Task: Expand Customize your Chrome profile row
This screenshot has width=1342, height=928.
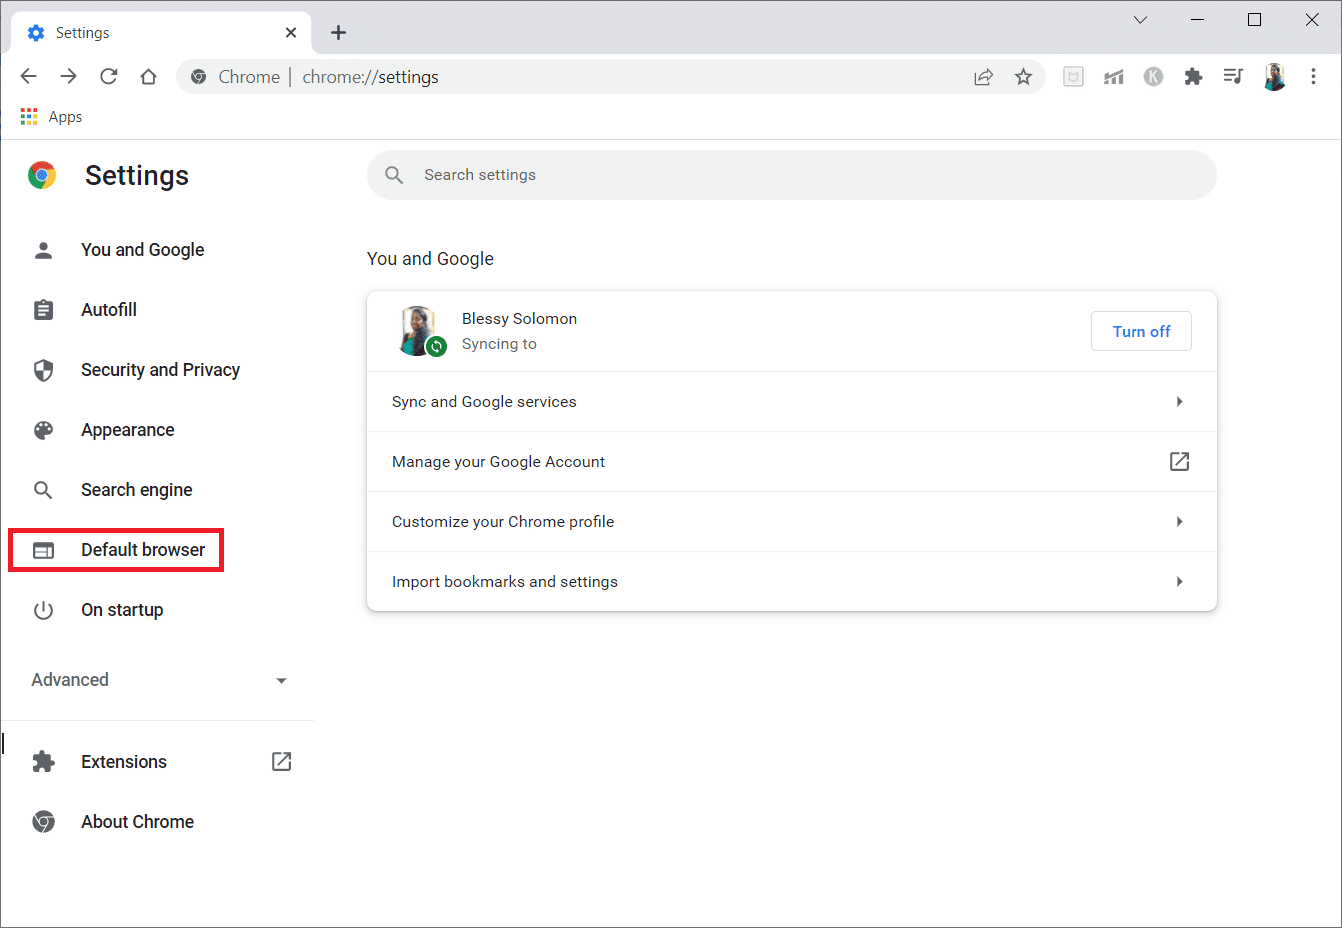Action: click(x=791, y=522)
